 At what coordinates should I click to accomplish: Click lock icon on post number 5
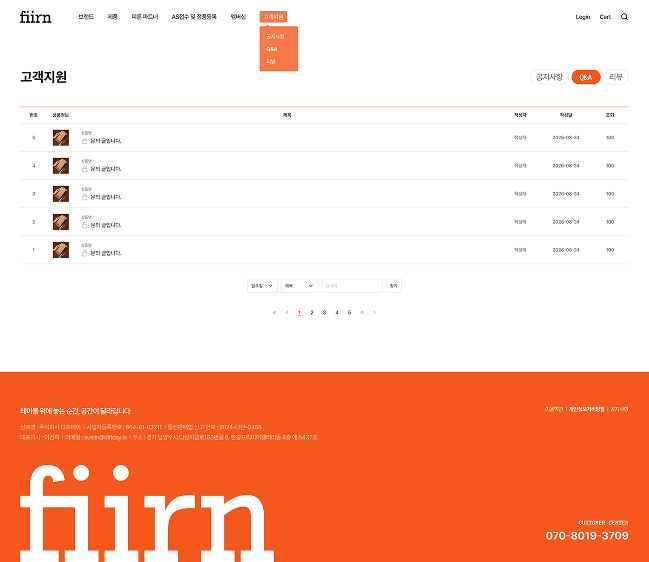click(x=84, y=141)
